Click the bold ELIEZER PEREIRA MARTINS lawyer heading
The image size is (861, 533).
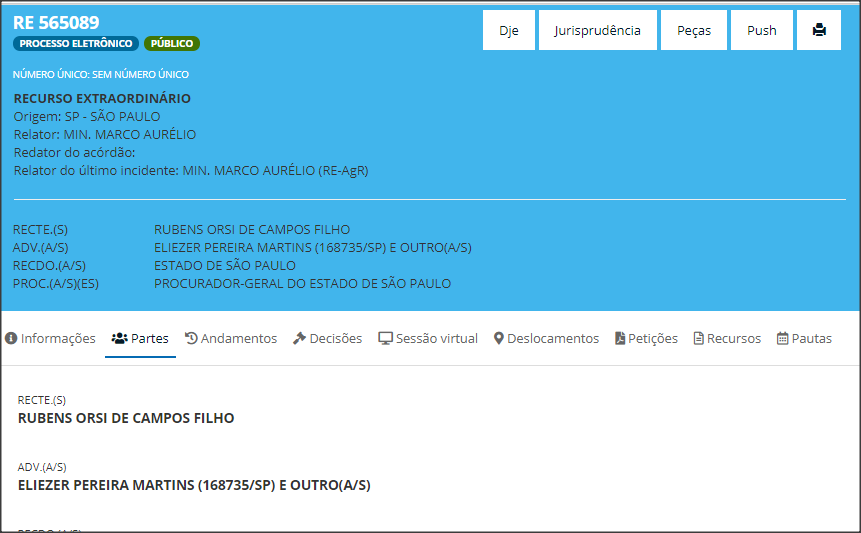194,485
